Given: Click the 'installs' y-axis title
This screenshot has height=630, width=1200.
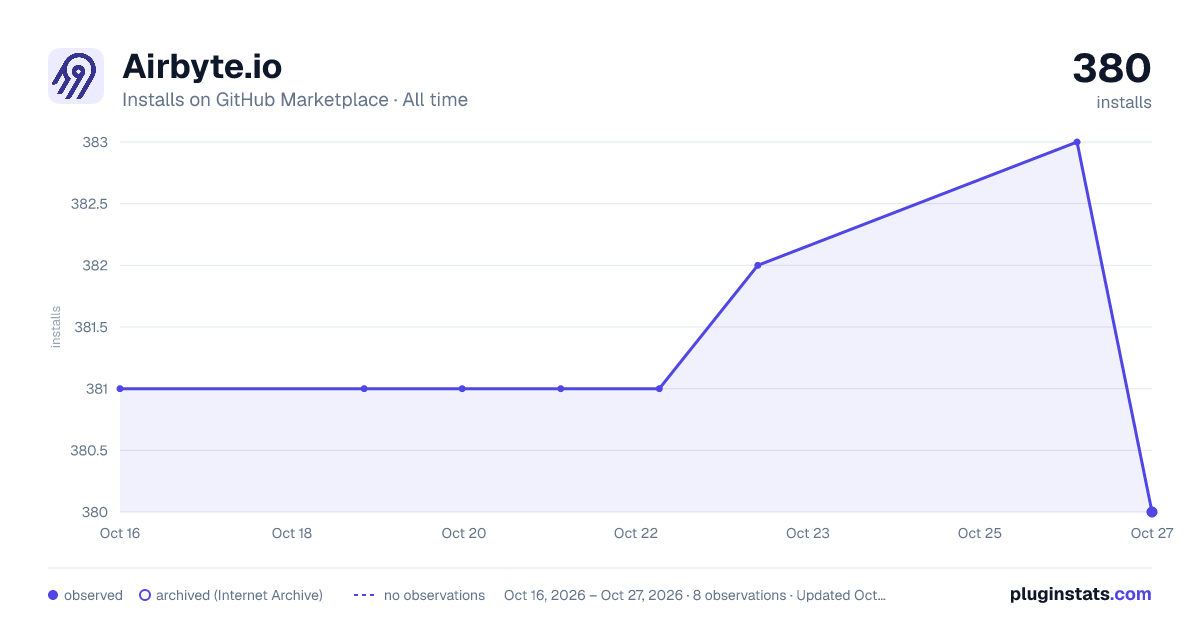Looking at the screenshot, I should click(x=56, y=327).
